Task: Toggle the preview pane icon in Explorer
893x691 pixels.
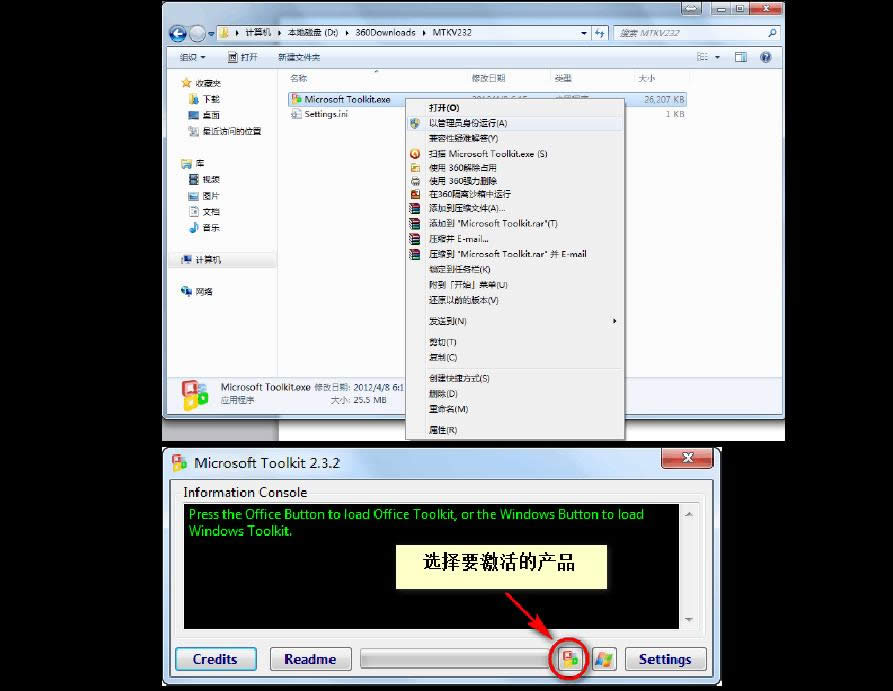Action: click(x=741, y=57)
